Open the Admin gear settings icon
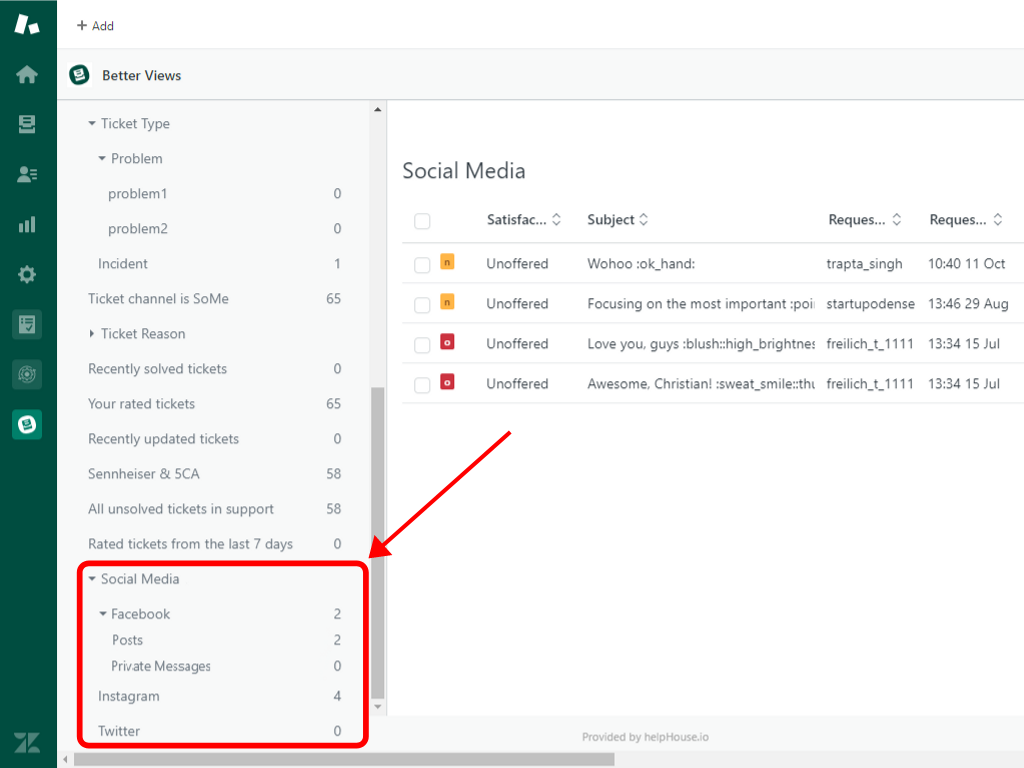Image resolution: width=1024 pixels, height=768 pixels. [x=27, y=275]
